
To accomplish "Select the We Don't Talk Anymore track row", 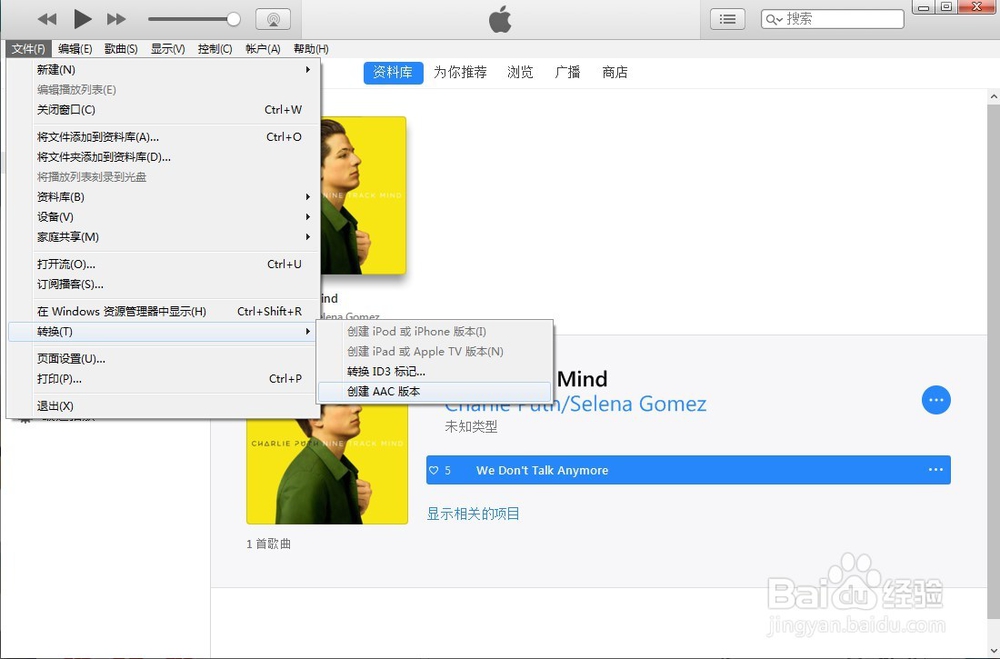I will [688, 470].
